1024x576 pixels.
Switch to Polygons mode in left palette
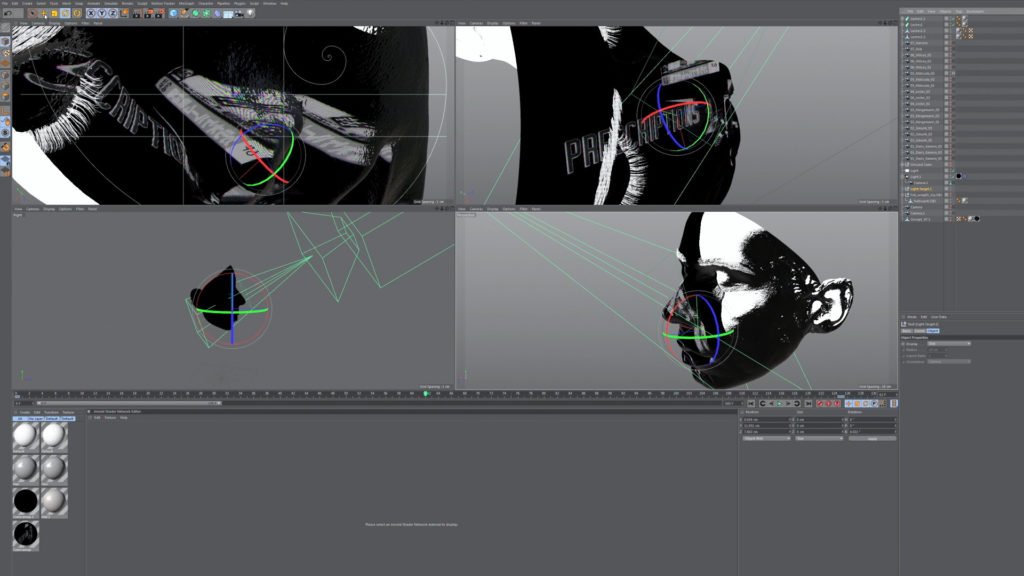pos(5,97)
